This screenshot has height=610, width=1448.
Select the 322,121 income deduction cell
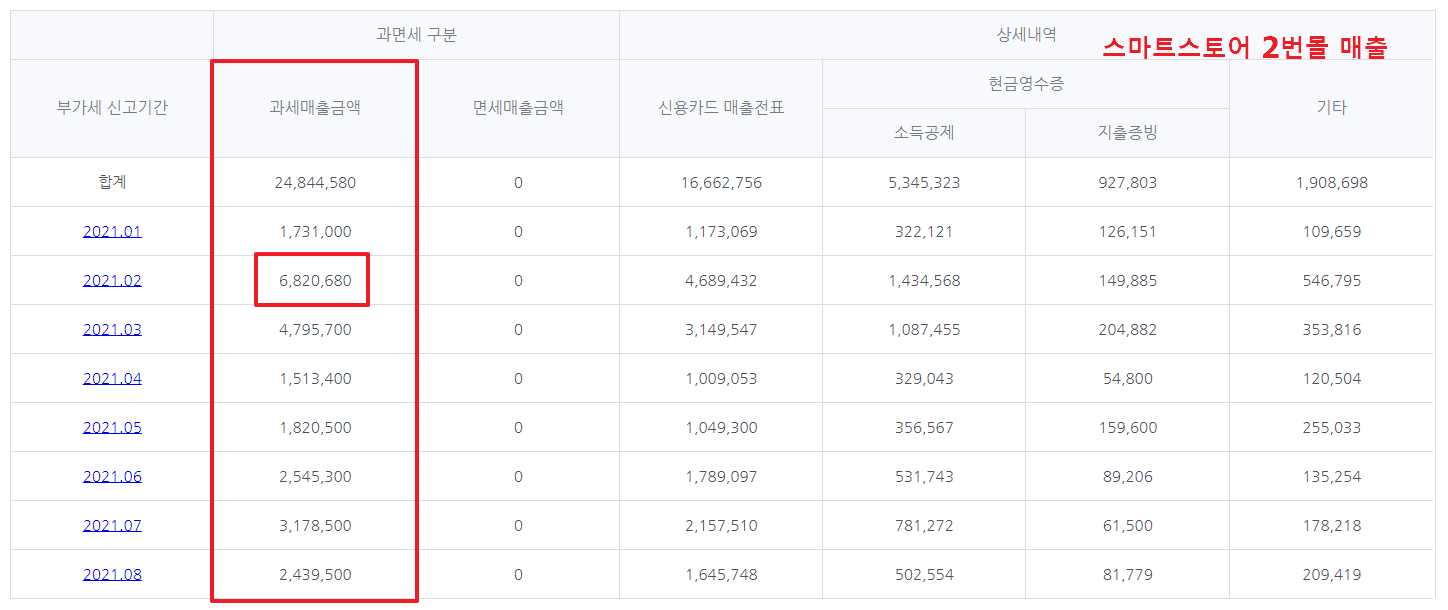pyautogui.click(x=924, y=232)
